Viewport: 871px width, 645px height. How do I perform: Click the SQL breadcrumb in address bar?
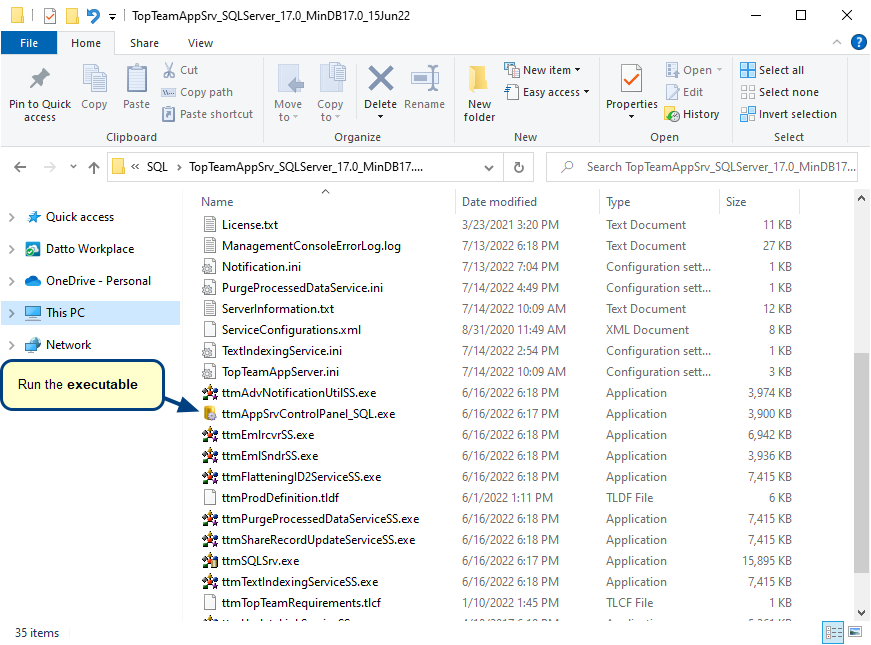(157, 167)
